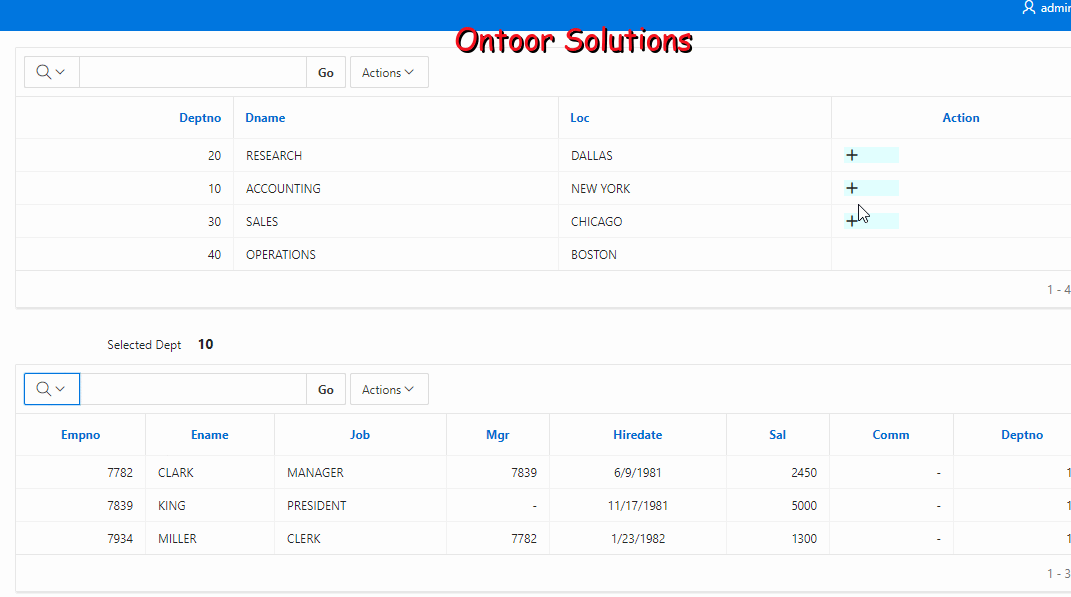Expand the department report Actions menu
1071x597 pixels.
(388, 72)
